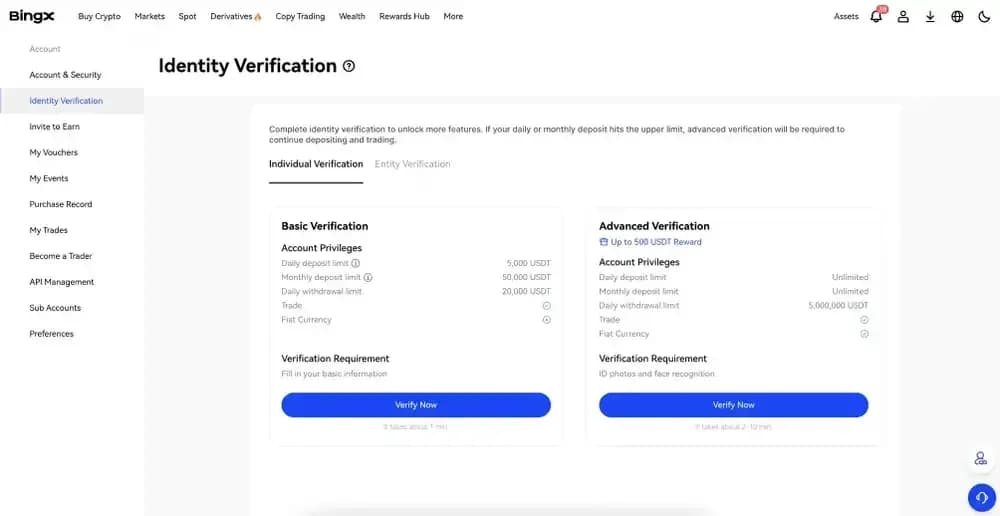Open Preferences in sidebar

pyautogui.click(x=52, y=334)
